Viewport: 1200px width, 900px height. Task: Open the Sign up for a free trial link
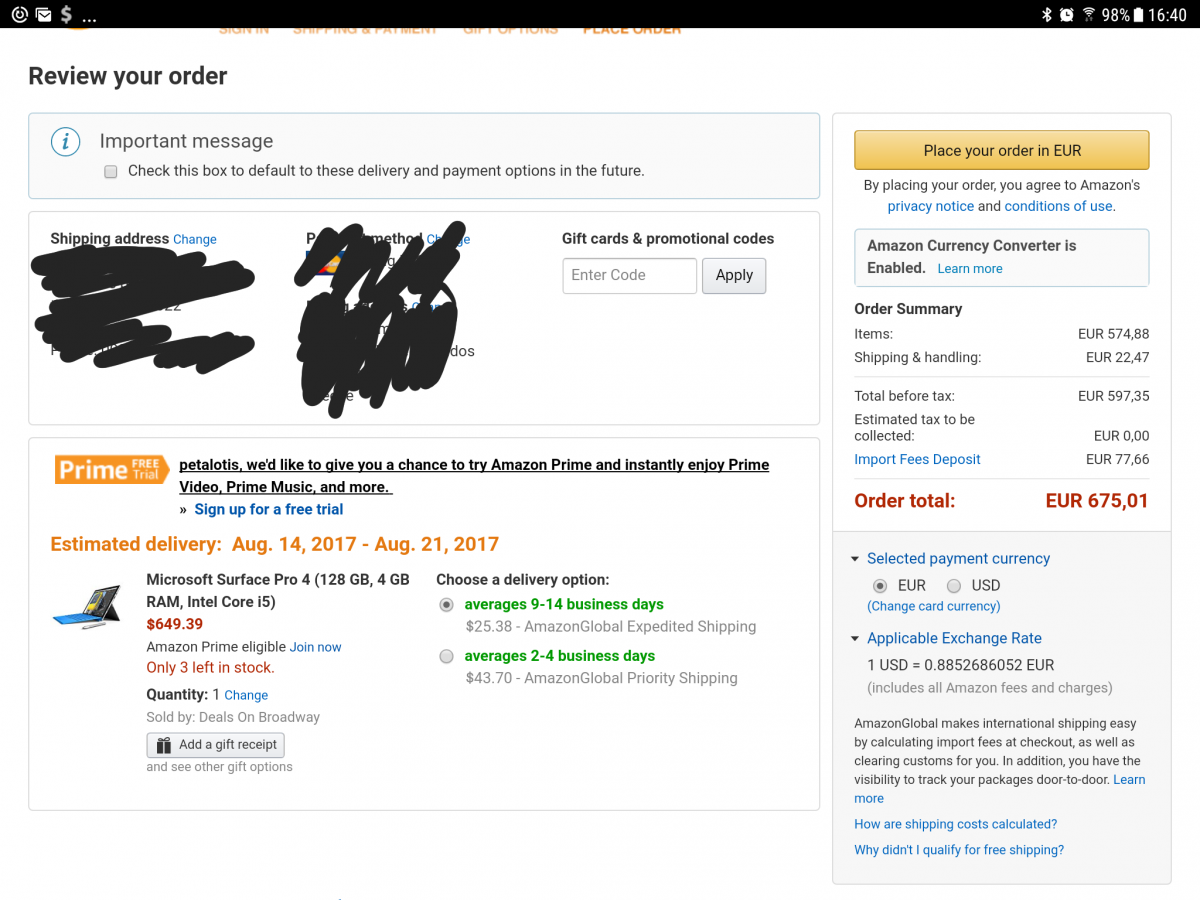pyautogui.click(x=269, y=509)
